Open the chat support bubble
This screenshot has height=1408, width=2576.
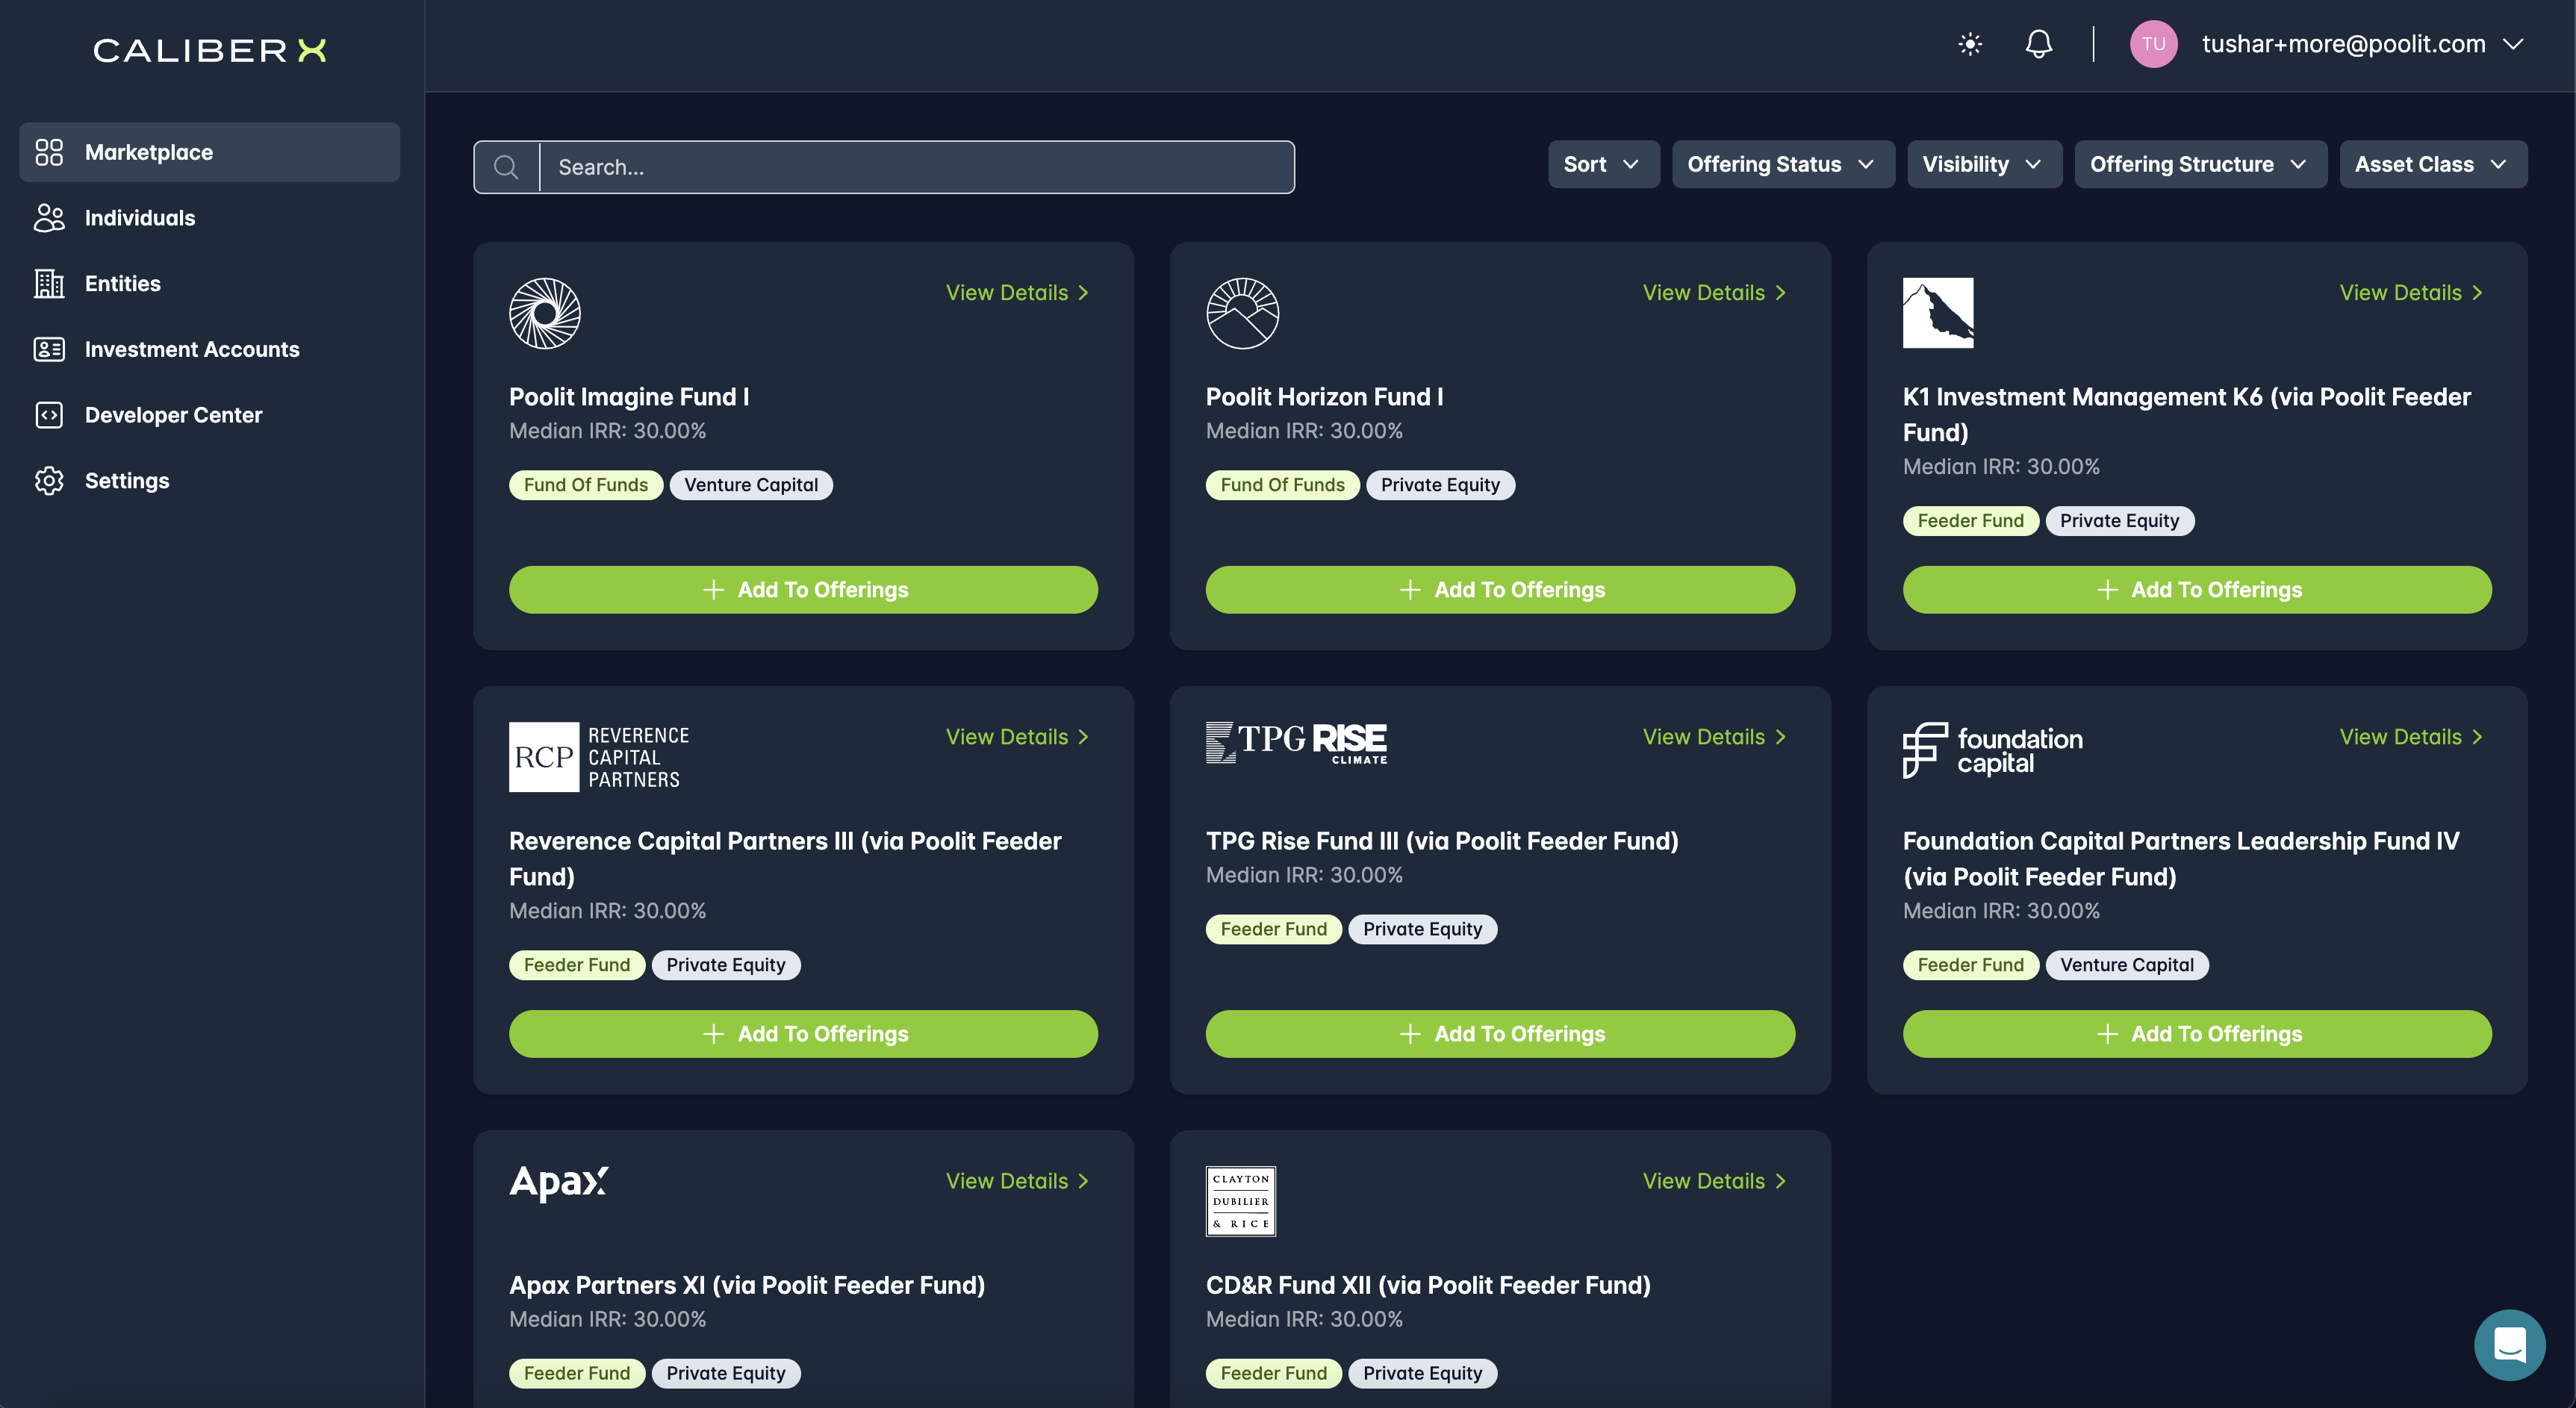pos(2508,1344)
